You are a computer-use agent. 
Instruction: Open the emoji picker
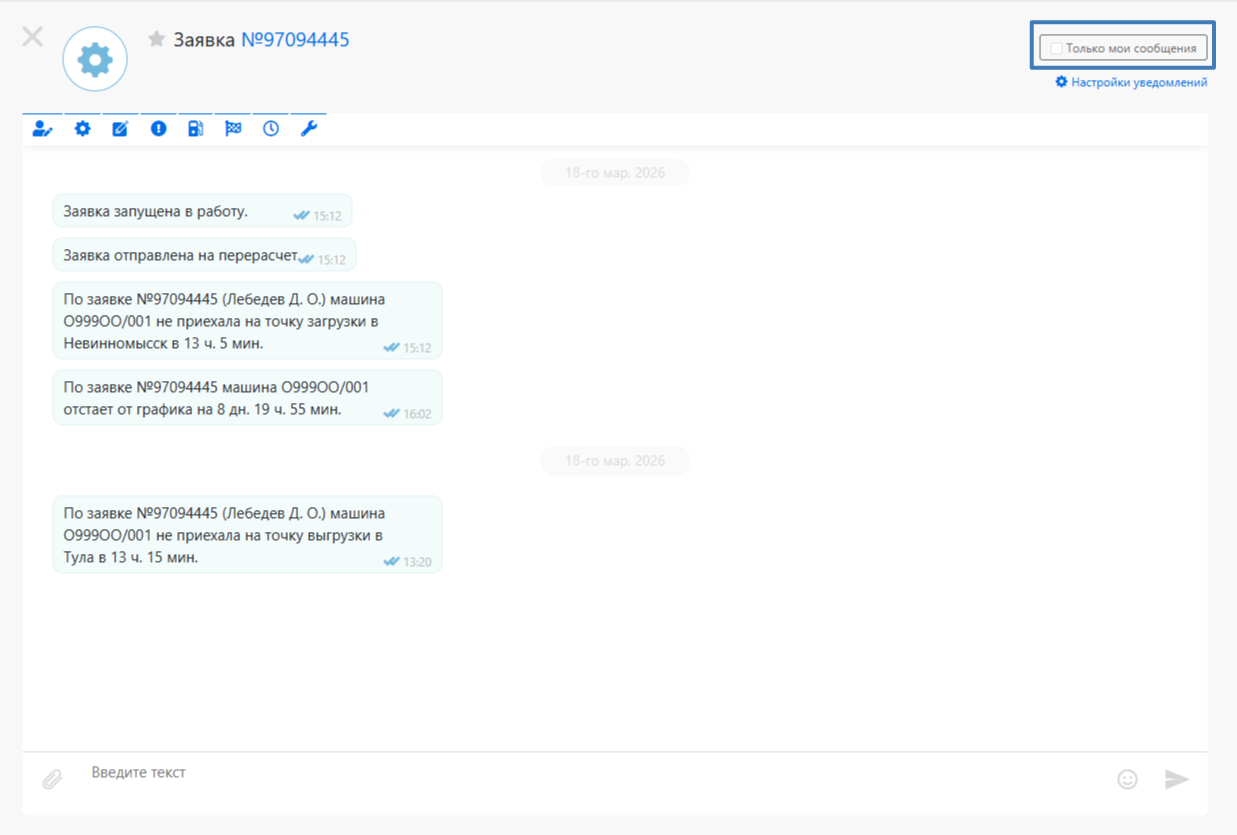click(1127, 779)
